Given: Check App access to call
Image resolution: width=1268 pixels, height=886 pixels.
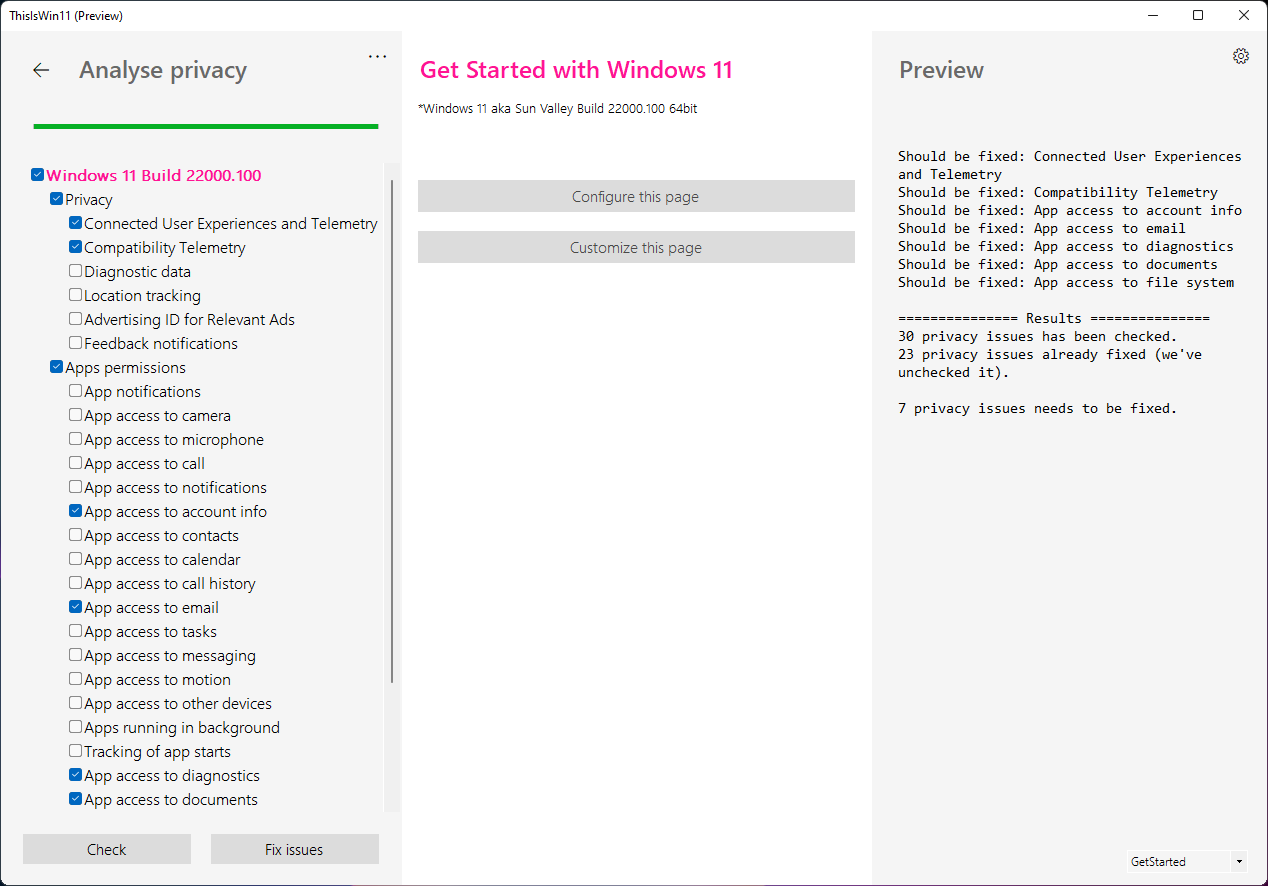Looking at the screenshot, I should click(76, 463).
